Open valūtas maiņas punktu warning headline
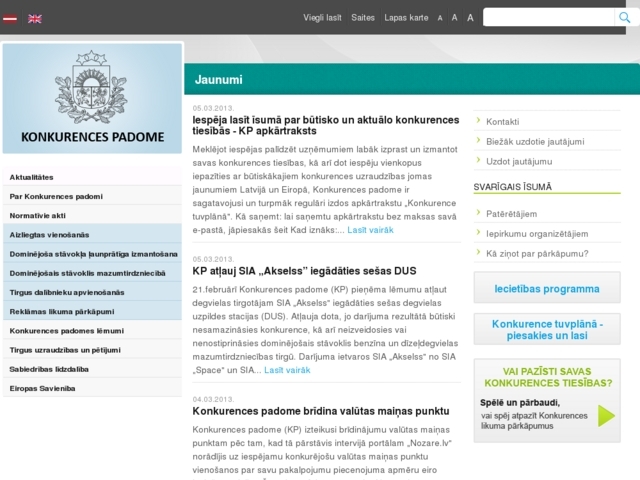640x480 pixels. [x=321, y=411]
